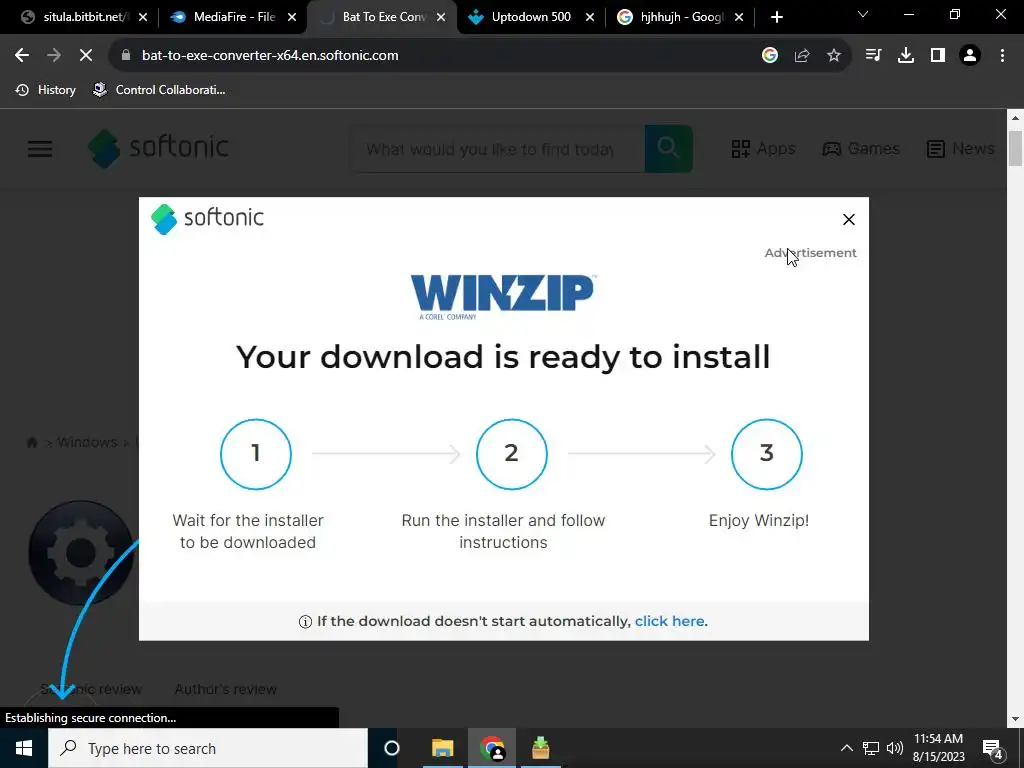Viewport: 1024px width, 768px height.
Task: Open Author's review tab
Action: coord(225,689)
